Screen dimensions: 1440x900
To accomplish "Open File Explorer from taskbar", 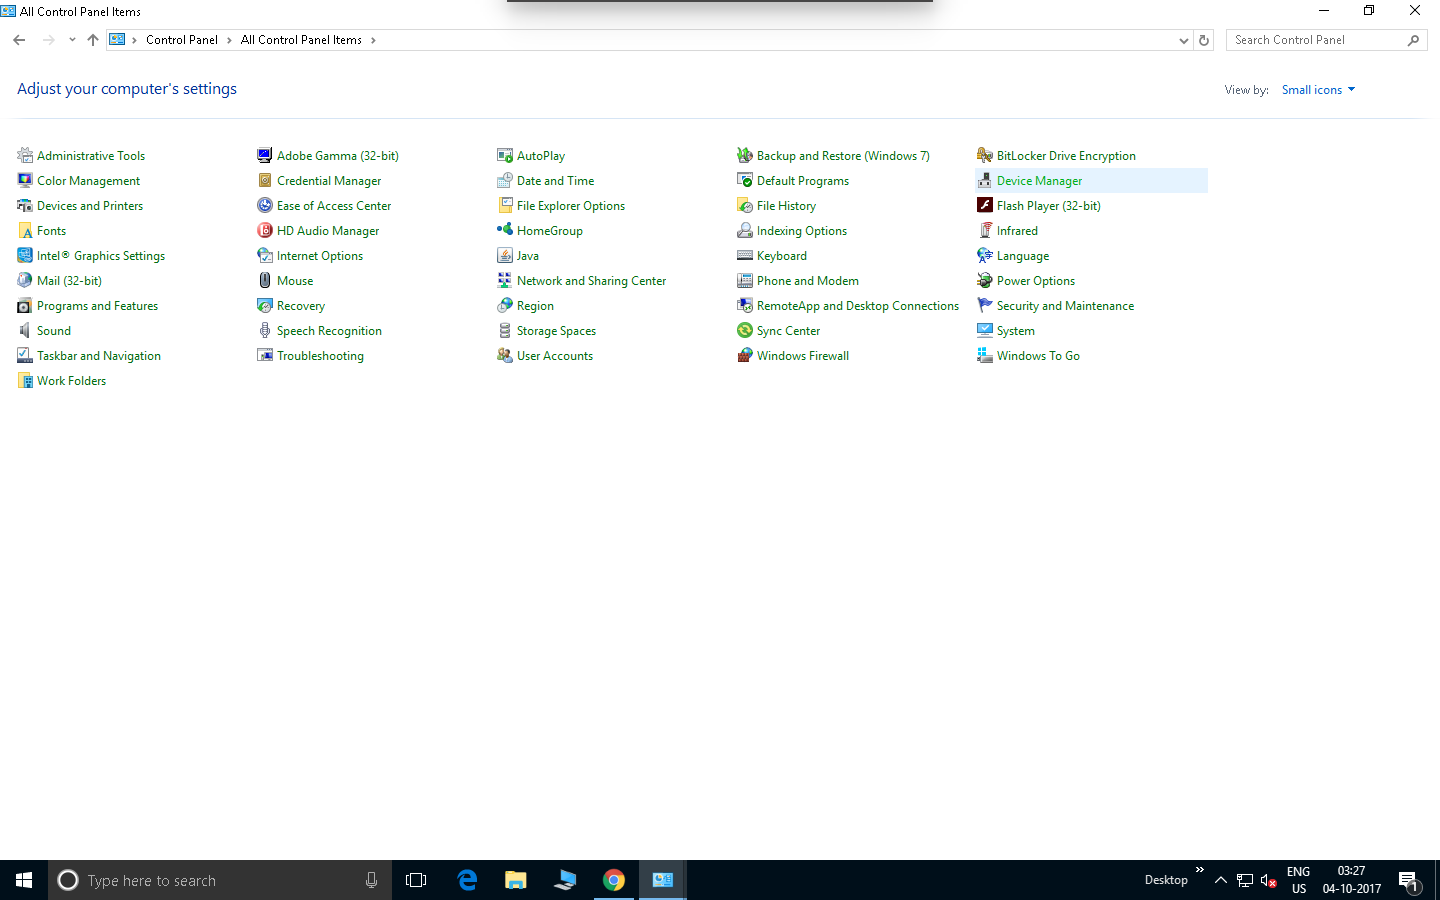I will [515, 880].
